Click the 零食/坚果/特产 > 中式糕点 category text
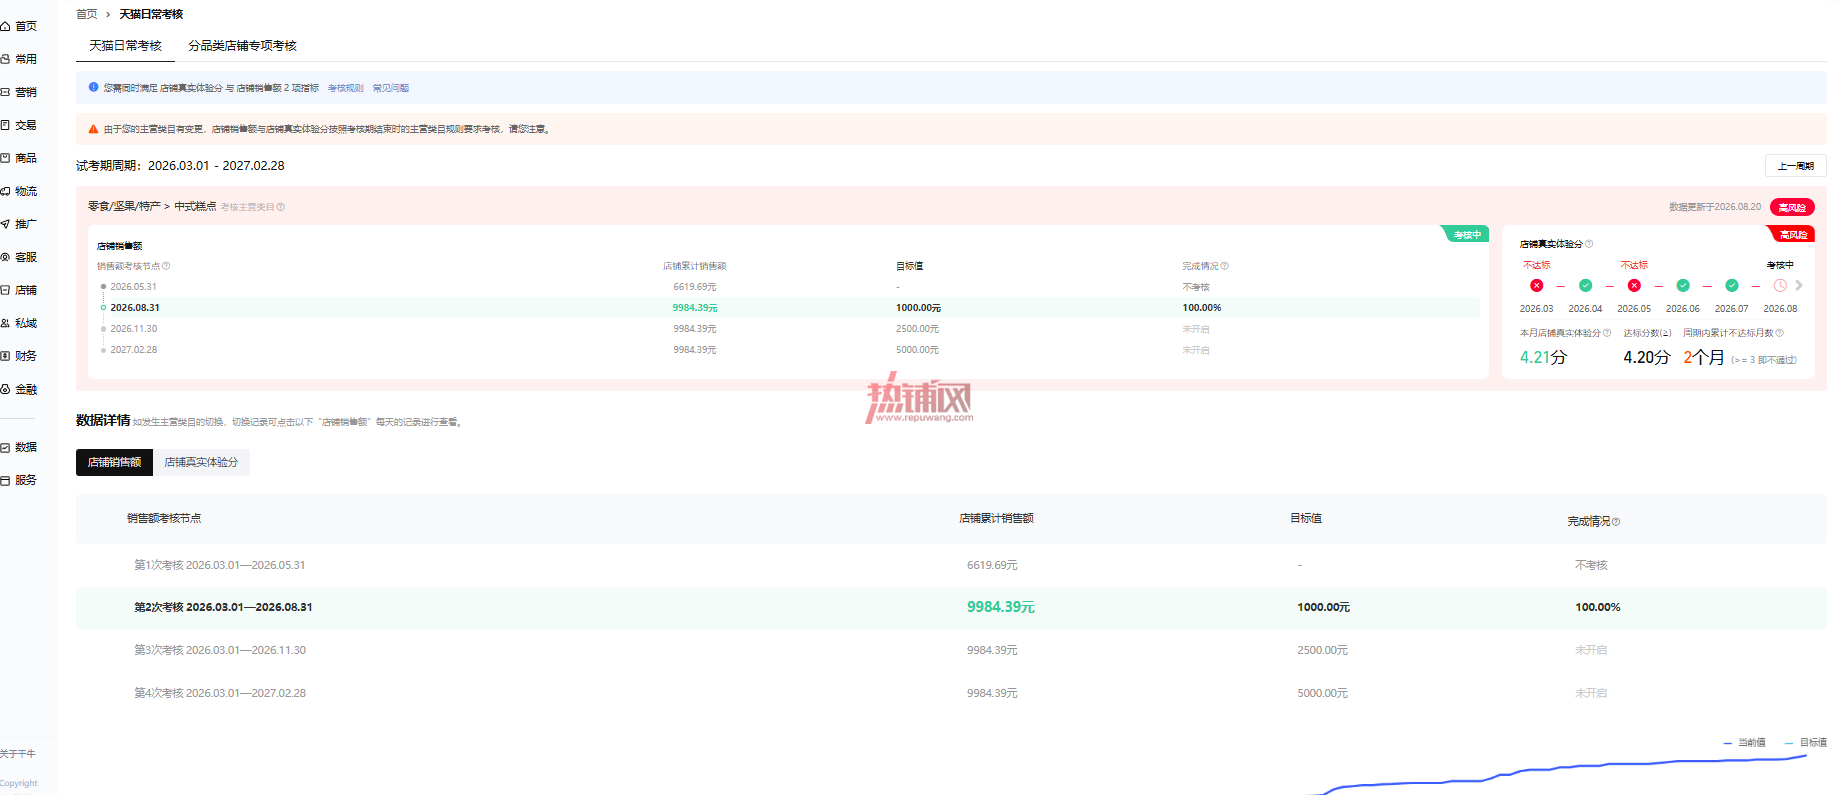The height and width of the screenshot is (795, 1839). point(152,206)
